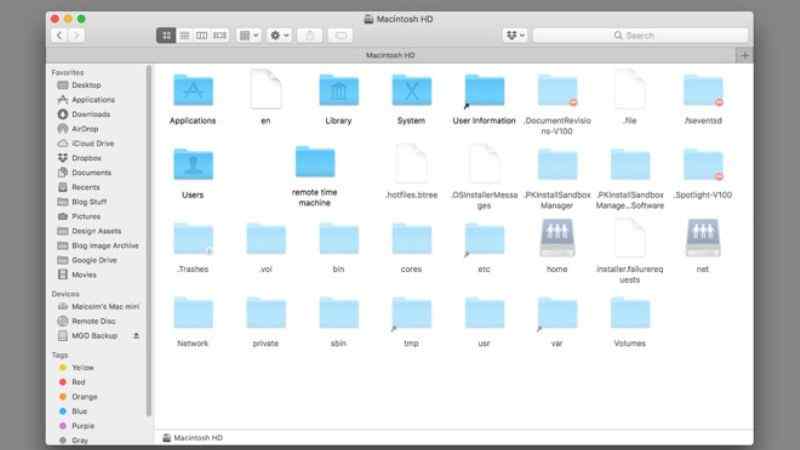Viewport: 800px width, 450px height.
Task: Select the User Information alias folder
Action: 484,91
